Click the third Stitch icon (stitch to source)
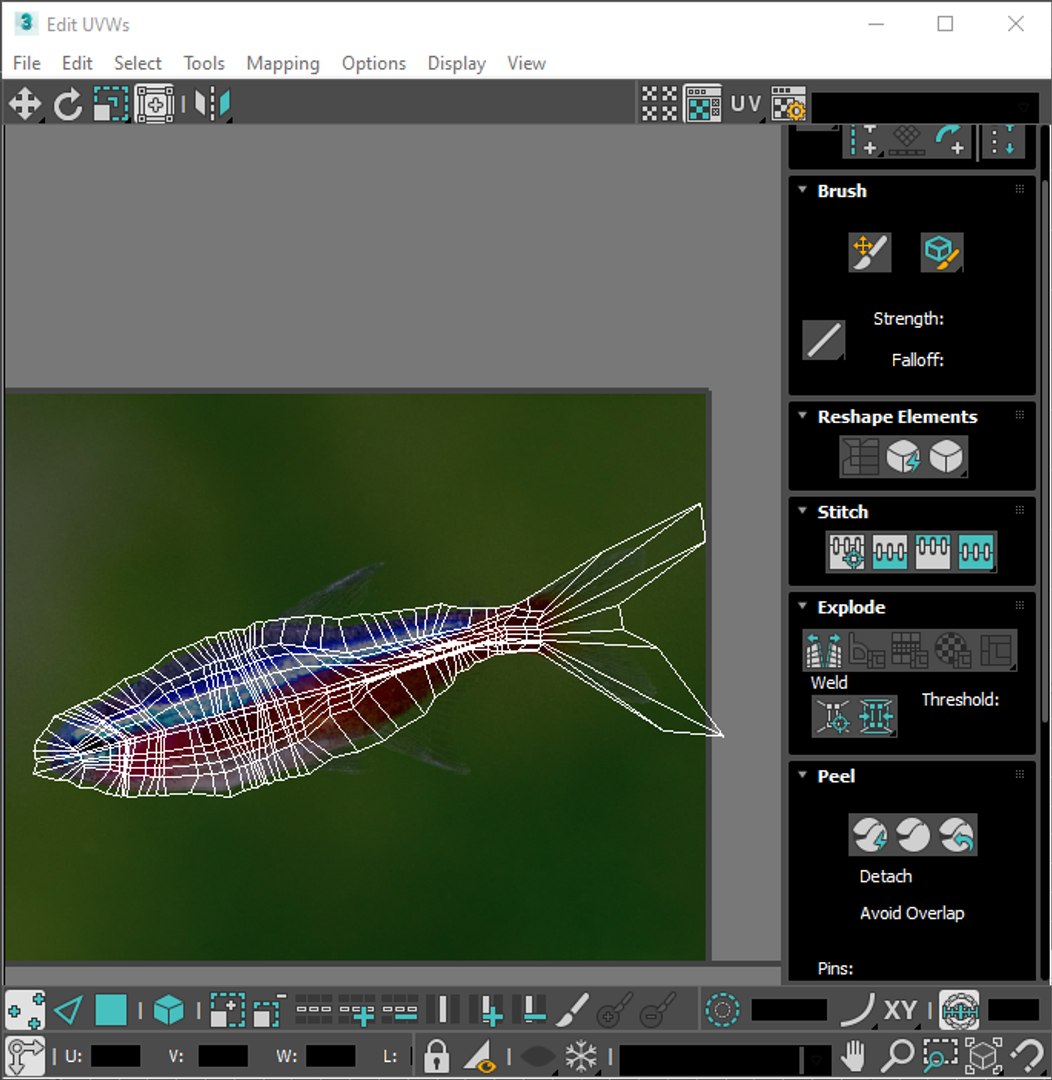Screen dimensions: 1052x1080 click(932, 552)
